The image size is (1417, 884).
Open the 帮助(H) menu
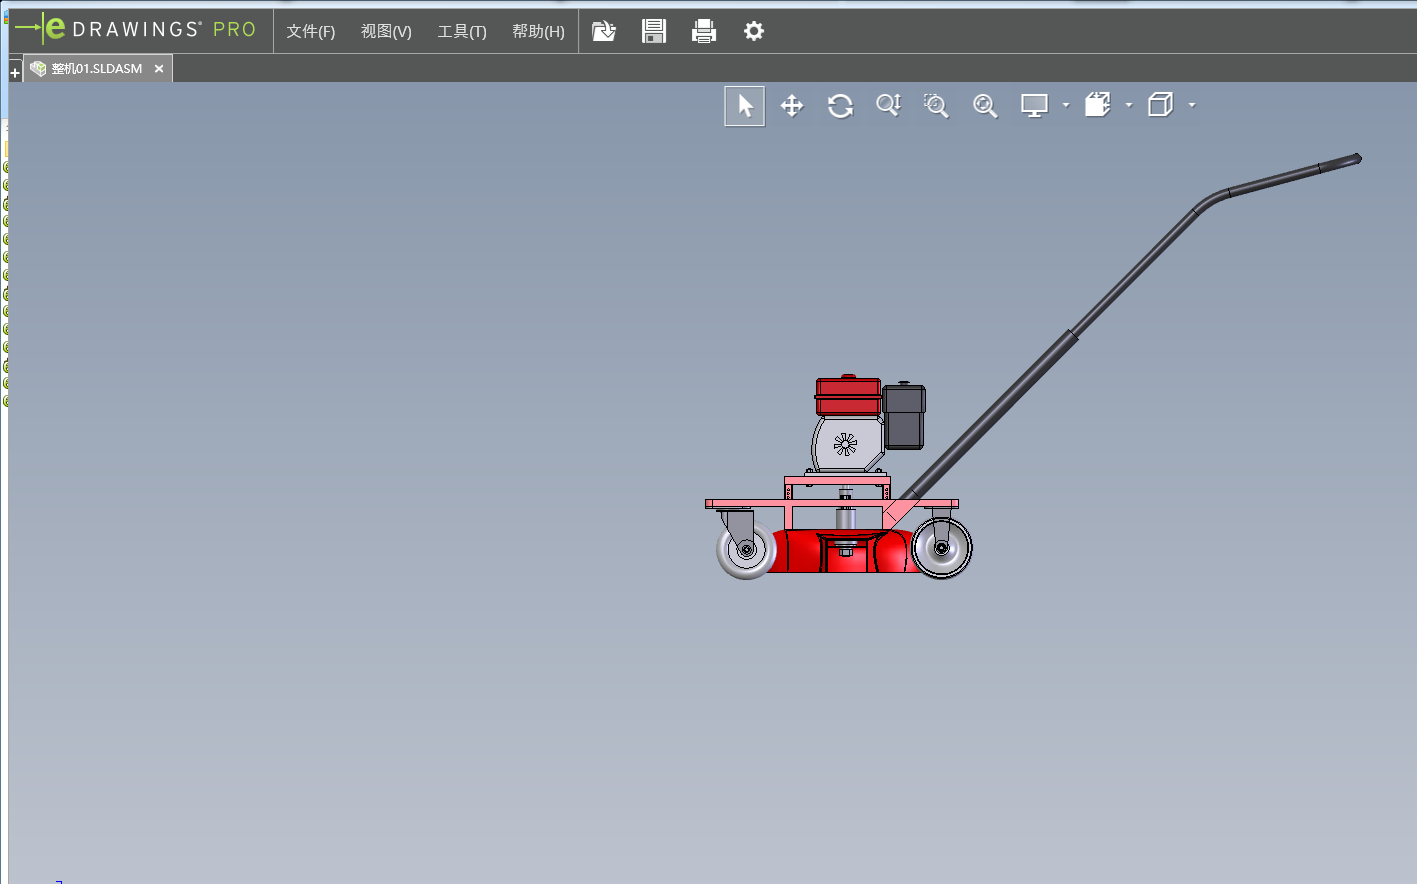pos(538,31)
